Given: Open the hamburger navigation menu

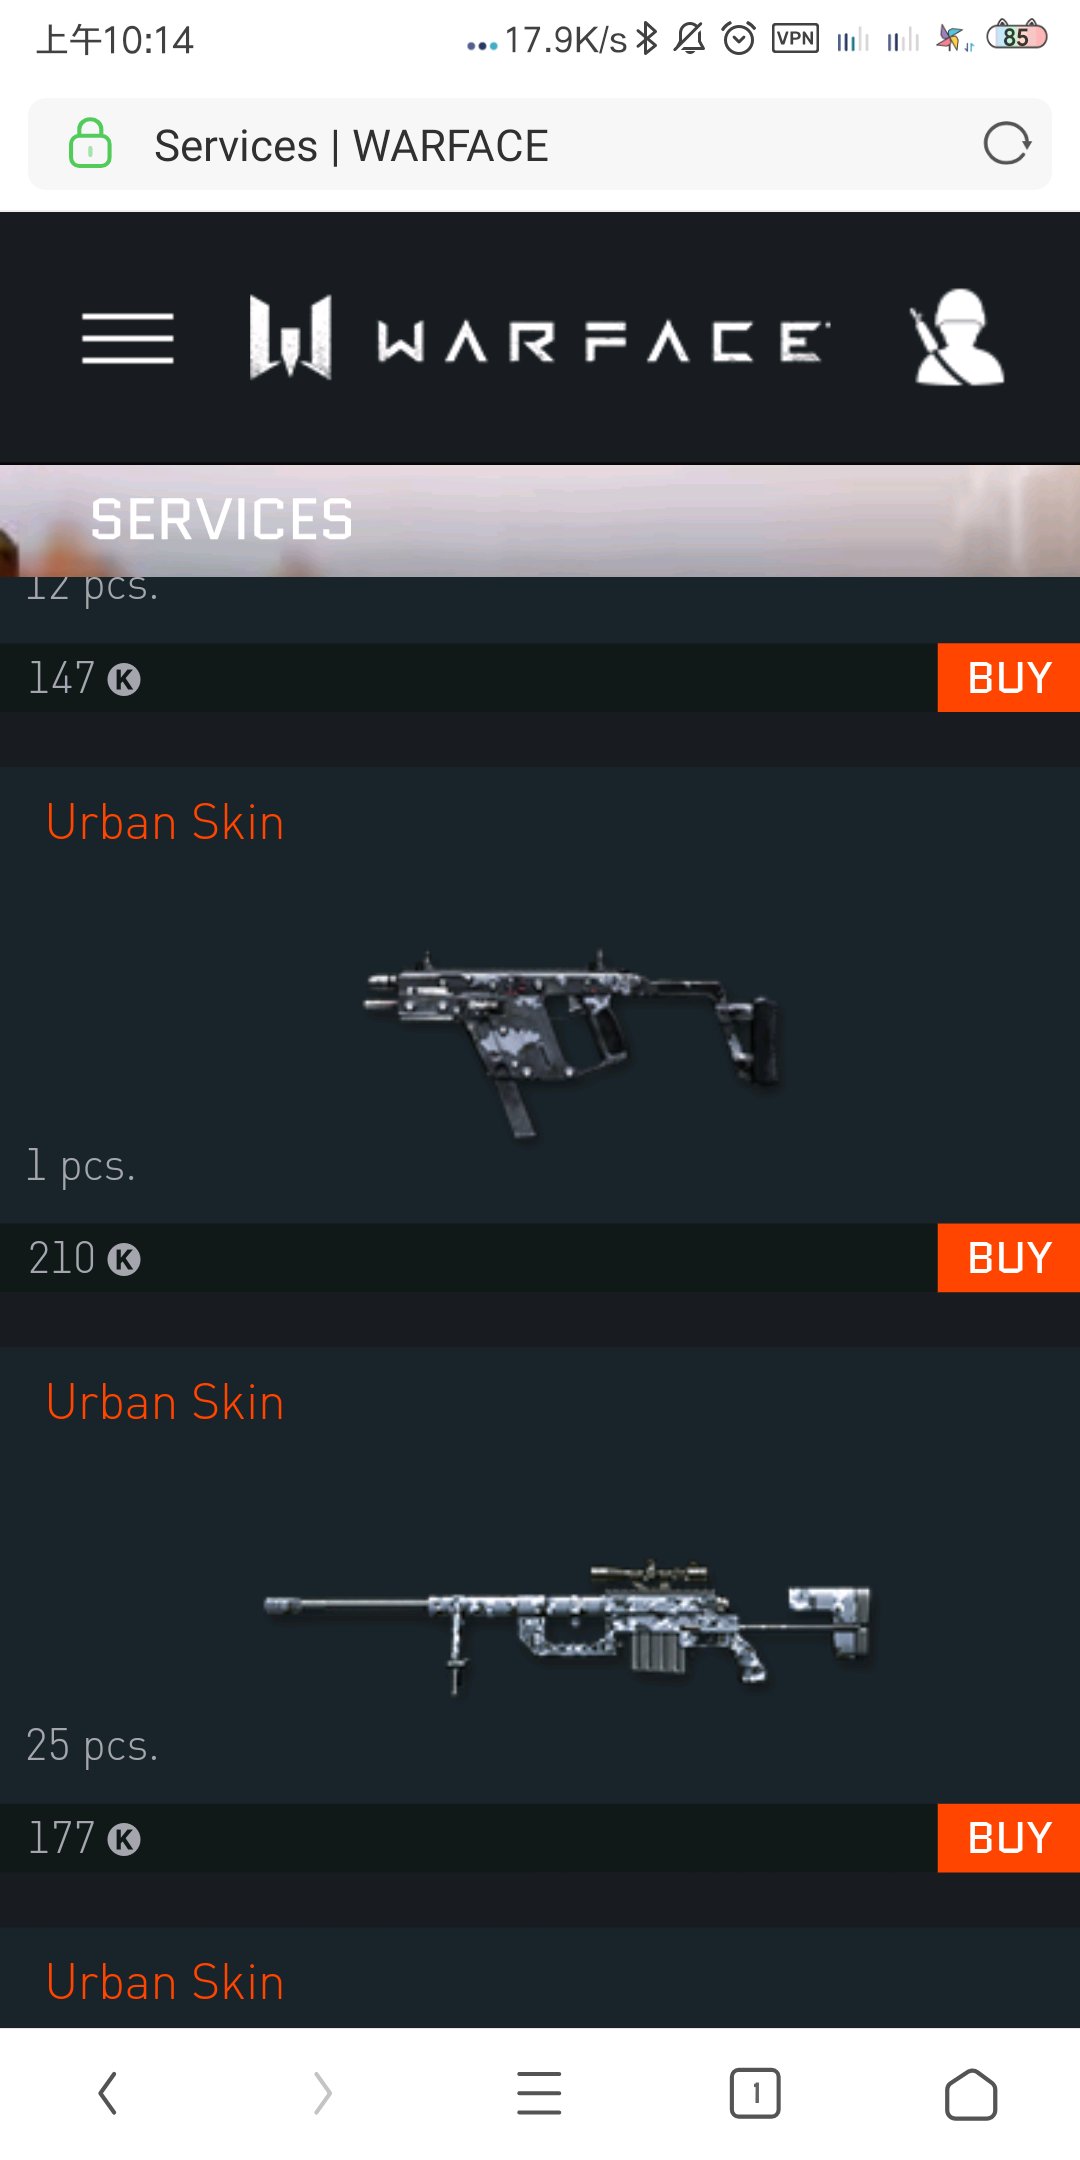Looking at the screenshot, I should pyautogui.click(x=128, y=338).
